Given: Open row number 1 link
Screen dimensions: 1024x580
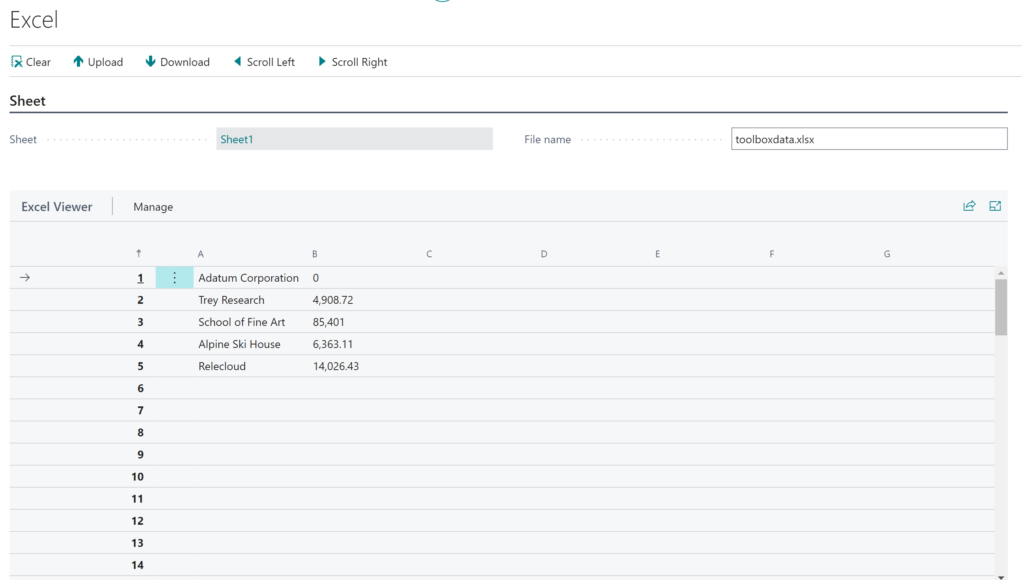Looking at the screenshot, I should [140, 278].
